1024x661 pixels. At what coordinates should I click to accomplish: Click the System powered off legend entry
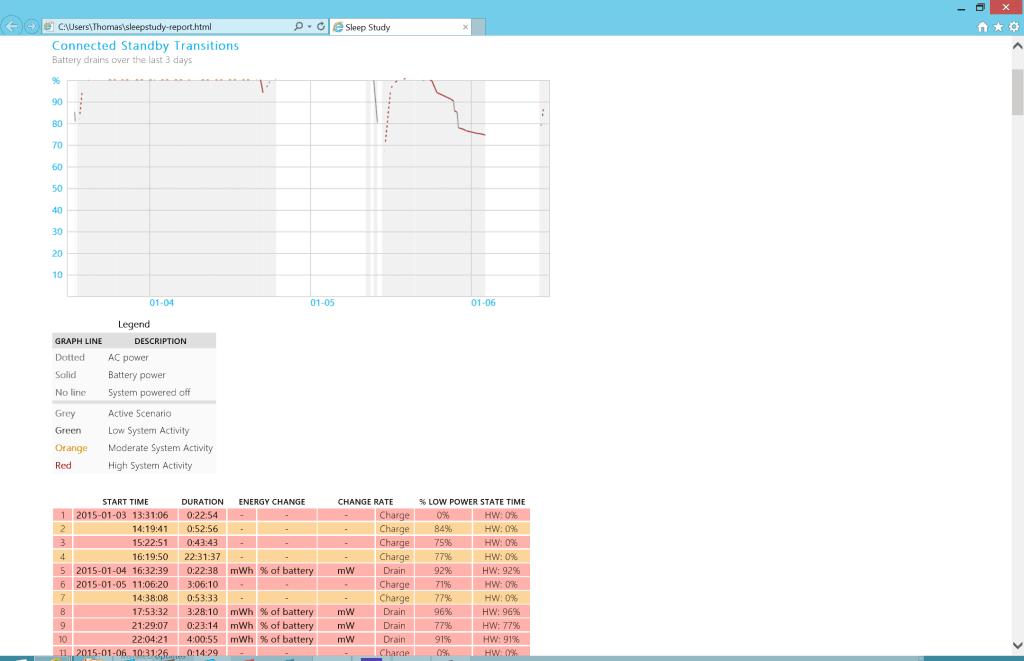click(149, 393)
